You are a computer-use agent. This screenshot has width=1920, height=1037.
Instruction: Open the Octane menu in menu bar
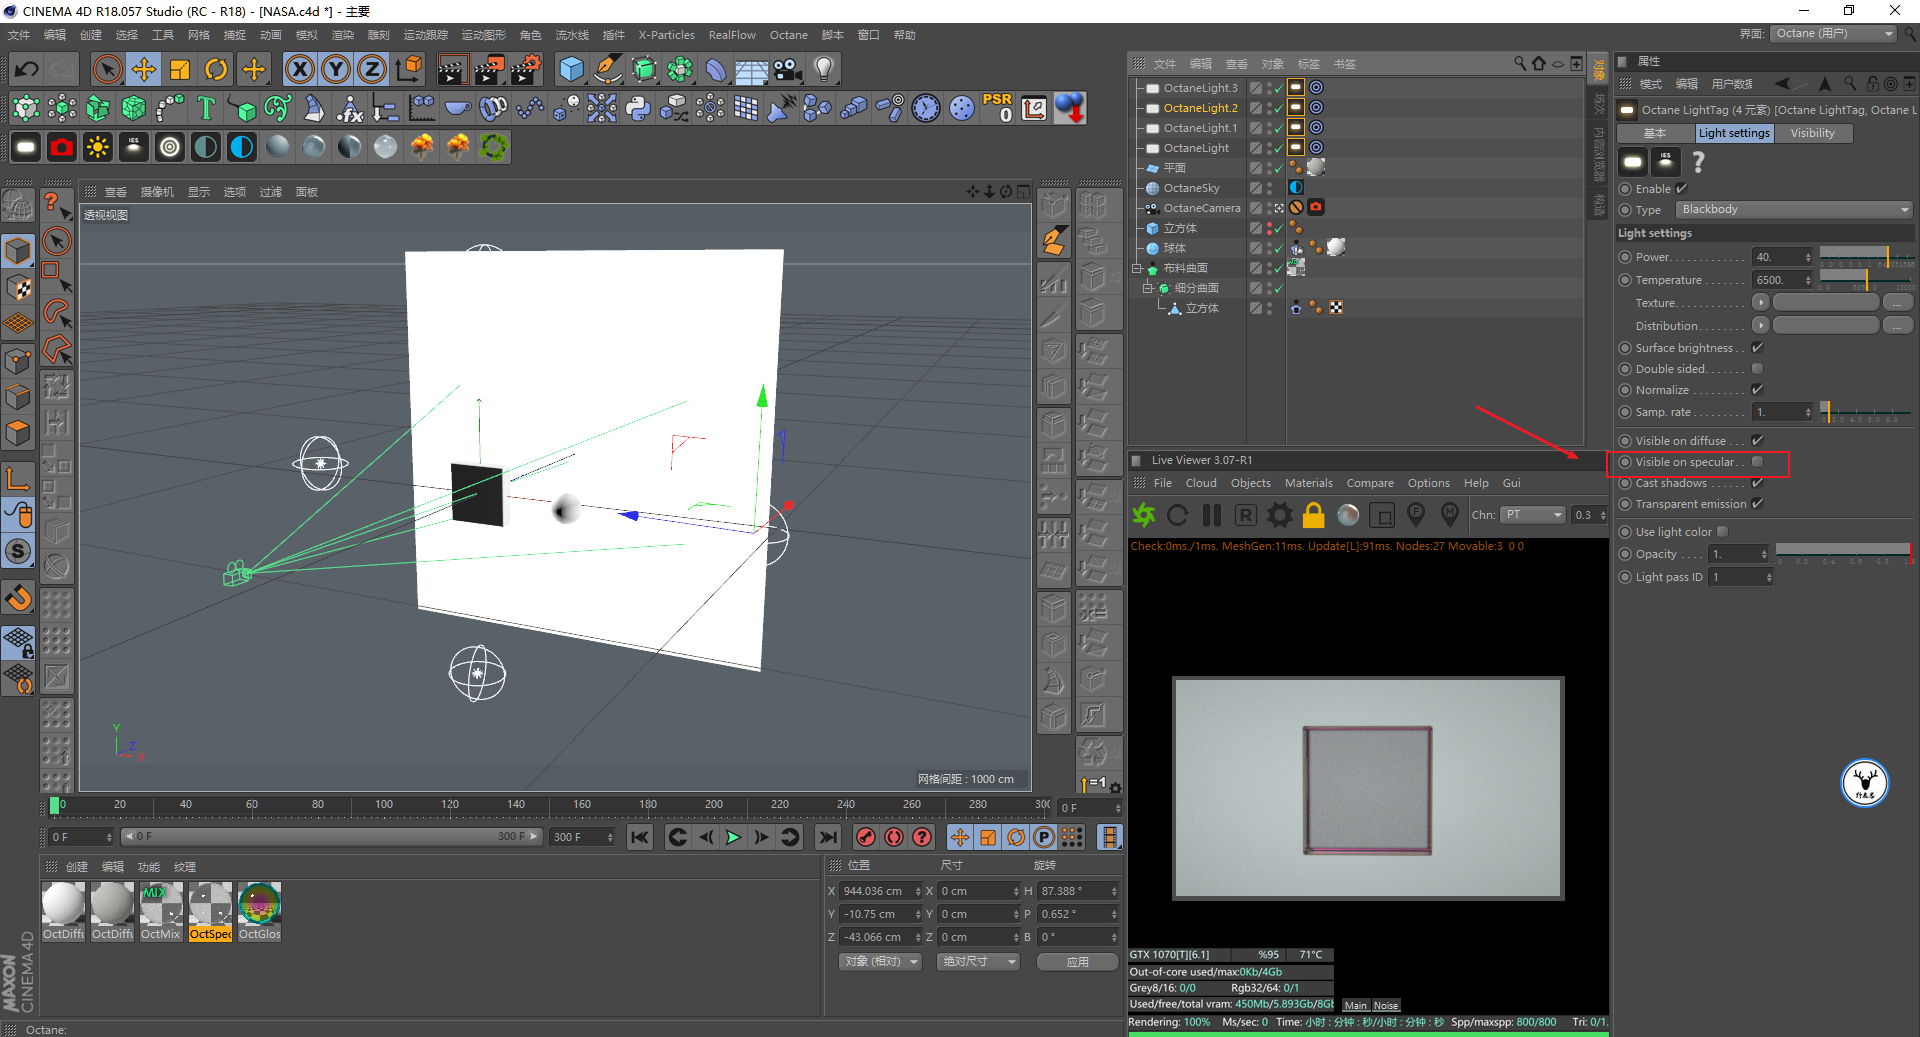point(788,35)
